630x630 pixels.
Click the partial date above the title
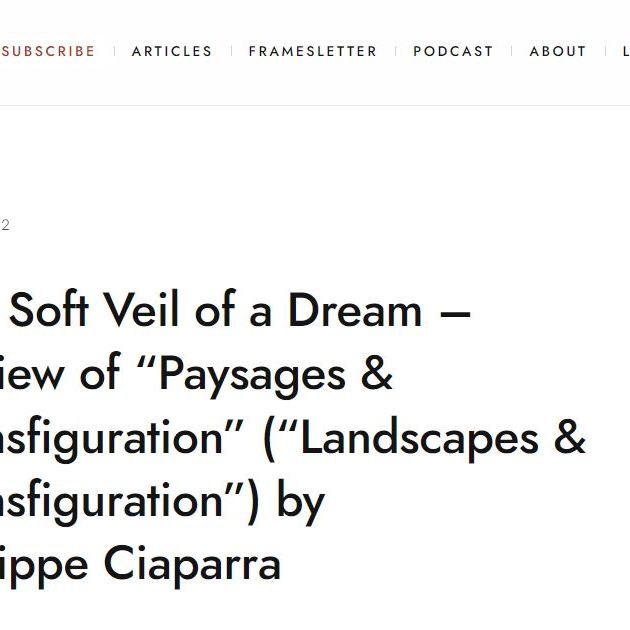5,225
